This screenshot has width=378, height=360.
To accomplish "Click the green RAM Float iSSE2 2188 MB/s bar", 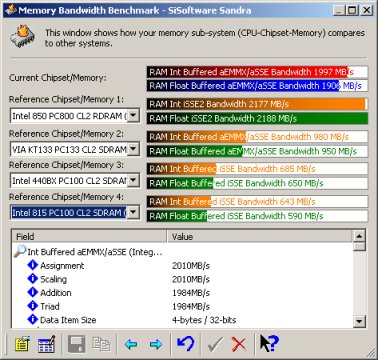I will click(x=257, y=118).
